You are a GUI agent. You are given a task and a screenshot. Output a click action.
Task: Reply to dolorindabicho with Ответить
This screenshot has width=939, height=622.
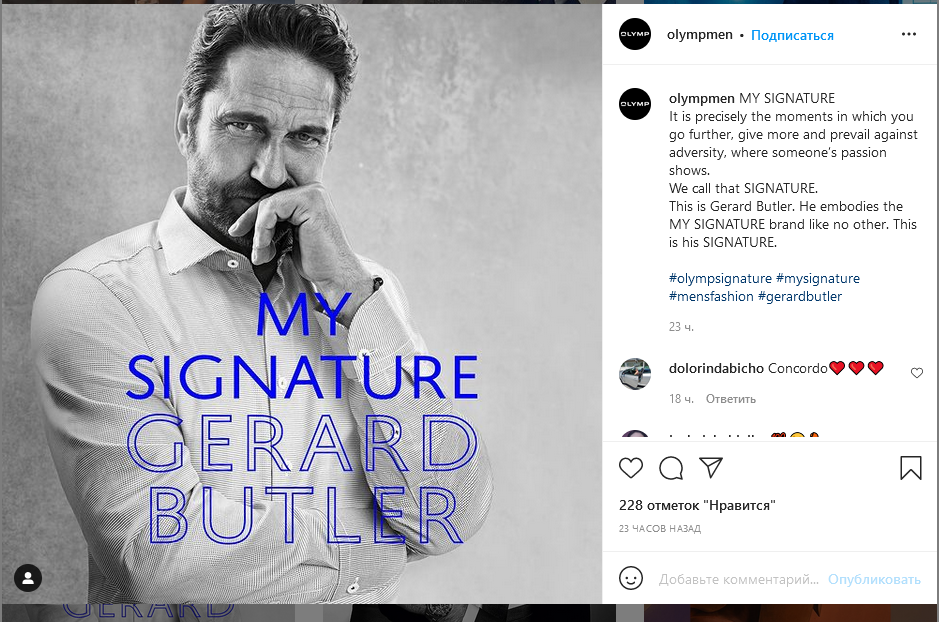pos(731,399)
